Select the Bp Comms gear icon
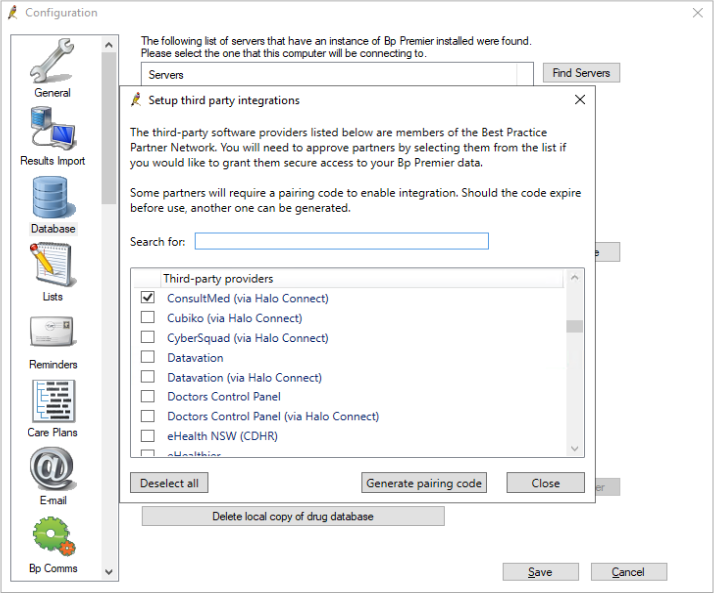This screenshot has width=714, height=593. click(x=52, y=538)
